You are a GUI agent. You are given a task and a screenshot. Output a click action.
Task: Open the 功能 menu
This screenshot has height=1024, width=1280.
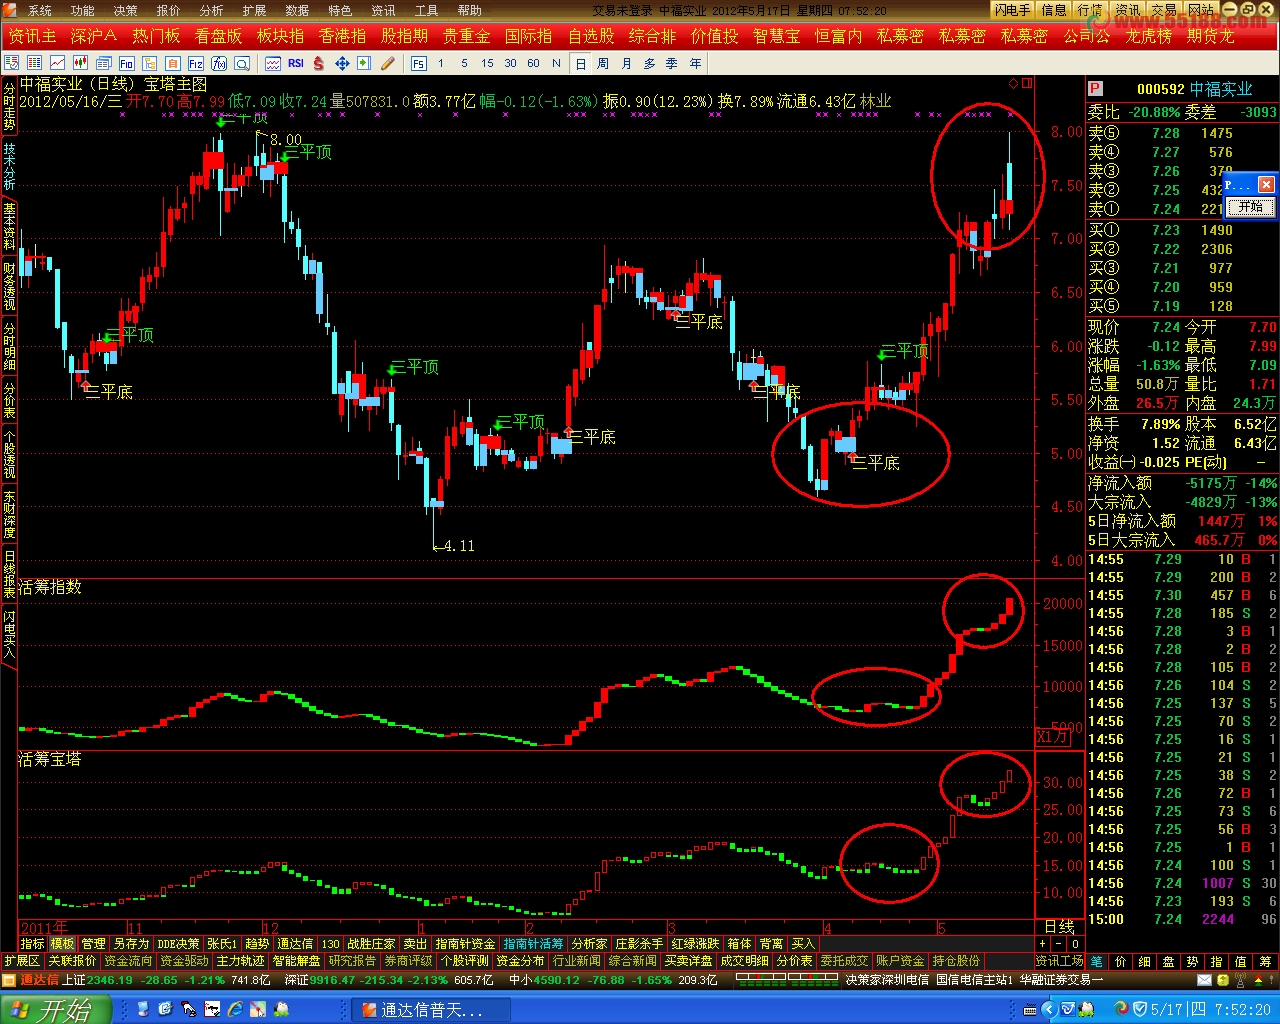point(82,10)
